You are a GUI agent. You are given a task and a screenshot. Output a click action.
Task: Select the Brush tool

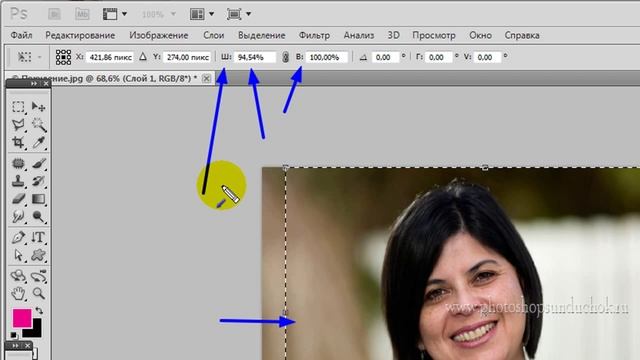point(38,163)
